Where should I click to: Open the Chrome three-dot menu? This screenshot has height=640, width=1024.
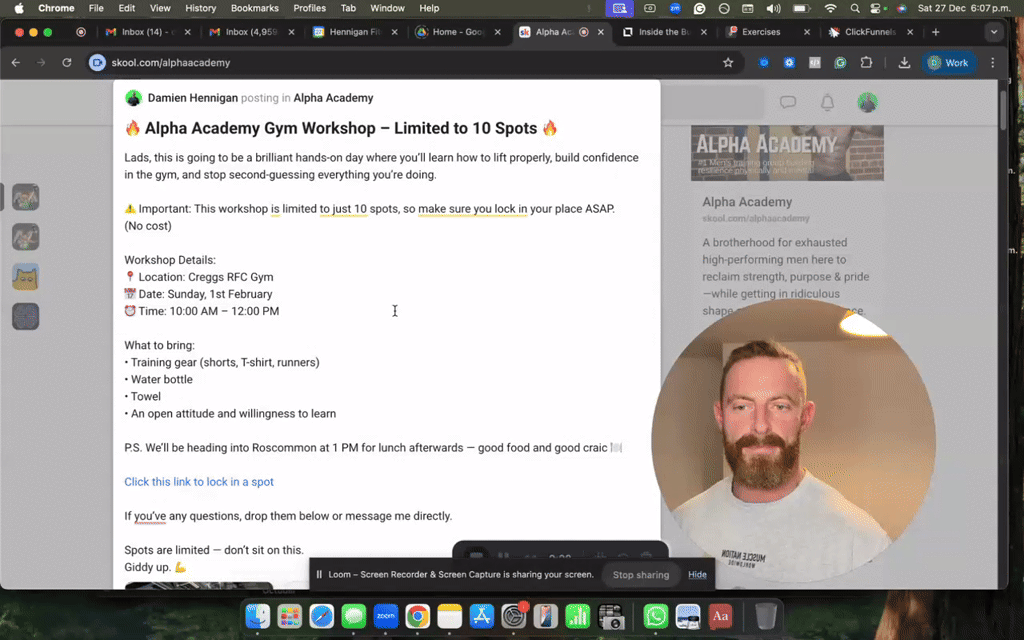(991, 62)
